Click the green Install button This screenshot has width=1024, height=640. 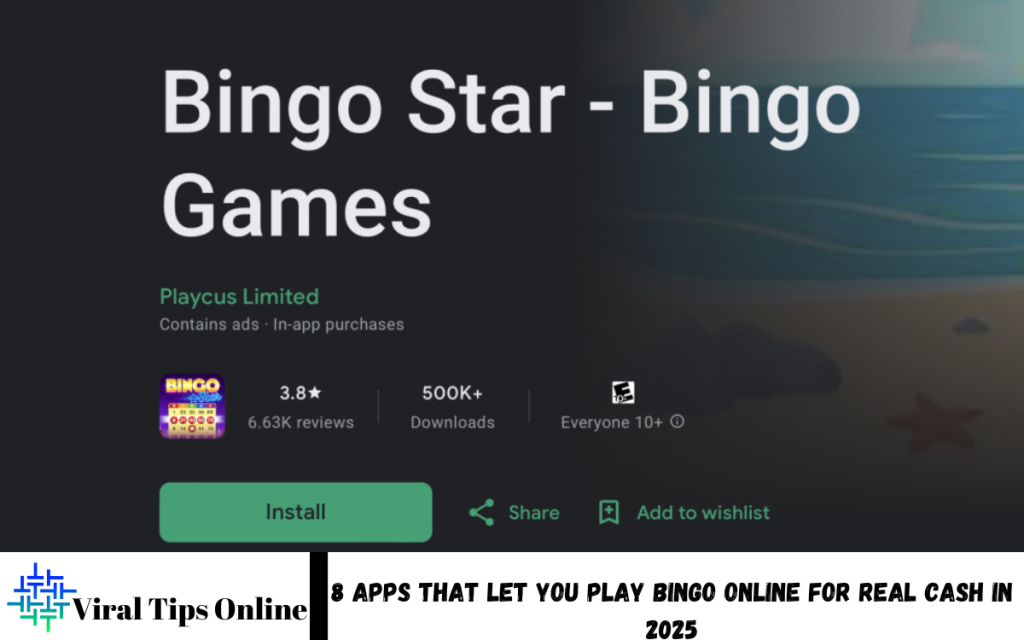click(295, 512)
